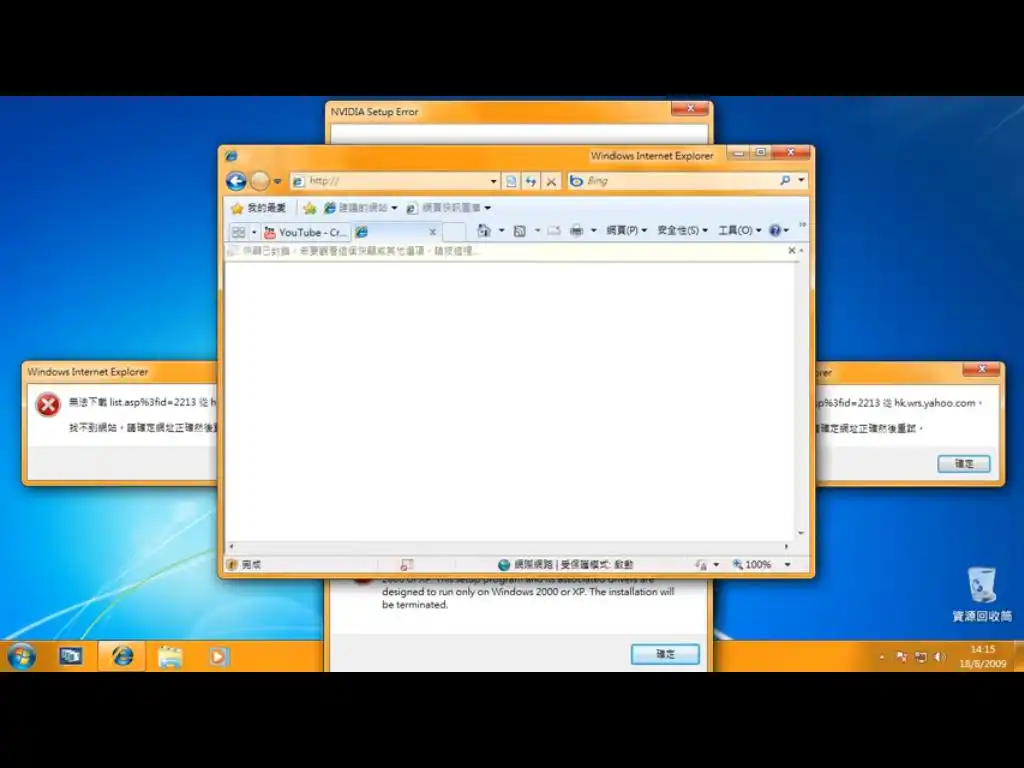Open the Windows Media Player taskbar icon
Image resolution: width=1024 pixels, height=768 pixels.
218,656
